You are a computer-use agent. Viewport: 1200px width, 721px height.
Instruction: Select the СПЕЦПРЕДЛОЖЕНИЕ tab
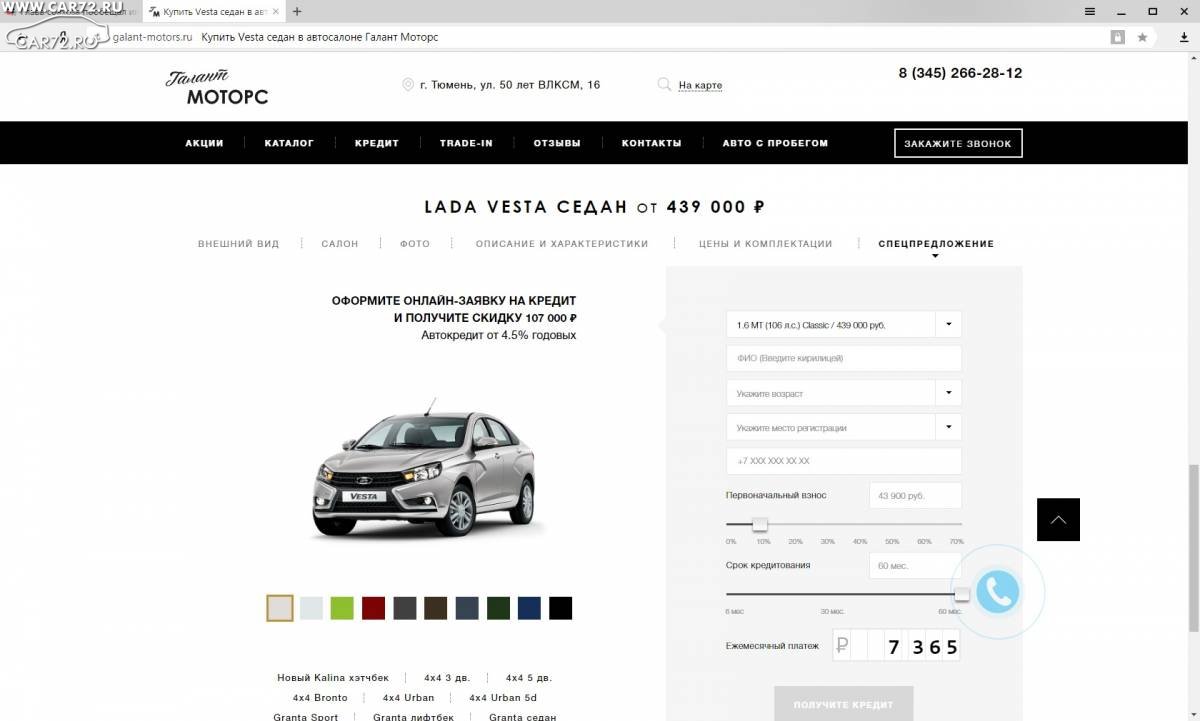point(936,244)
